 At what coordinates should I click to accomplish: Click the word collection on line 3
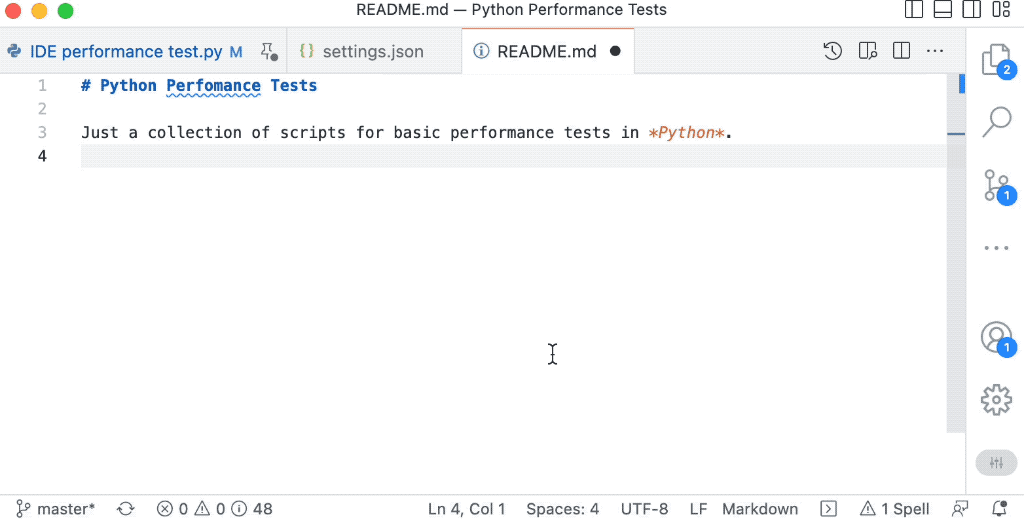pyautogui.click(x=195, y=133)
